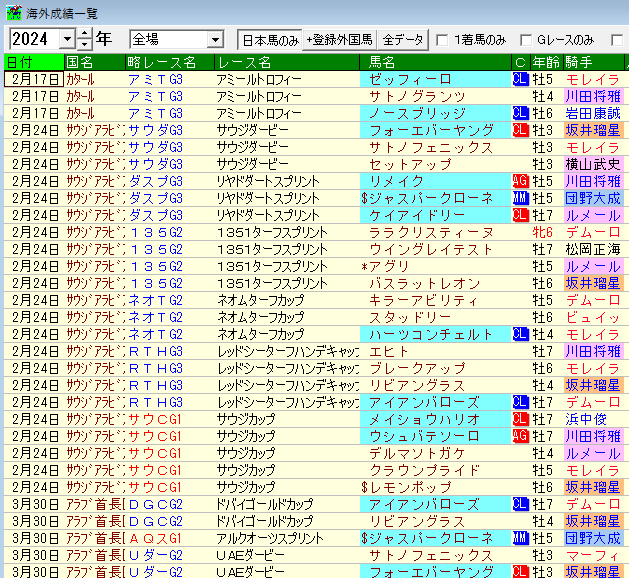Click the blue CL badge beside ハーツコンチェルト
The image size is (629, 578).
[x=520, y=334]
